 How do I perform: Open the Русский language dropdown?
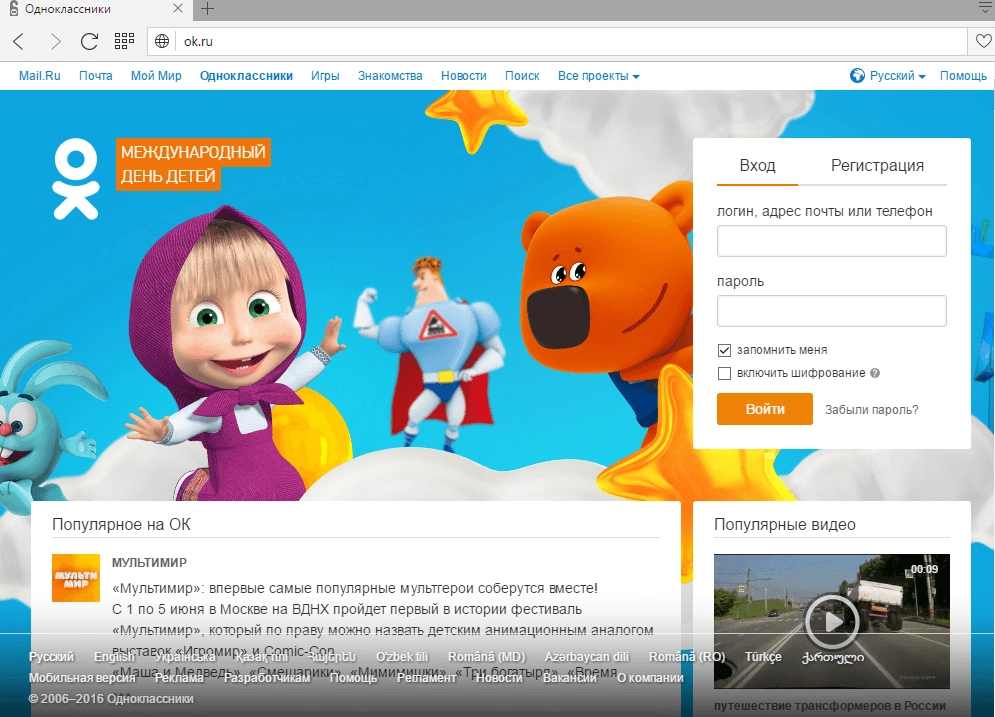click(x=897, y=76)
